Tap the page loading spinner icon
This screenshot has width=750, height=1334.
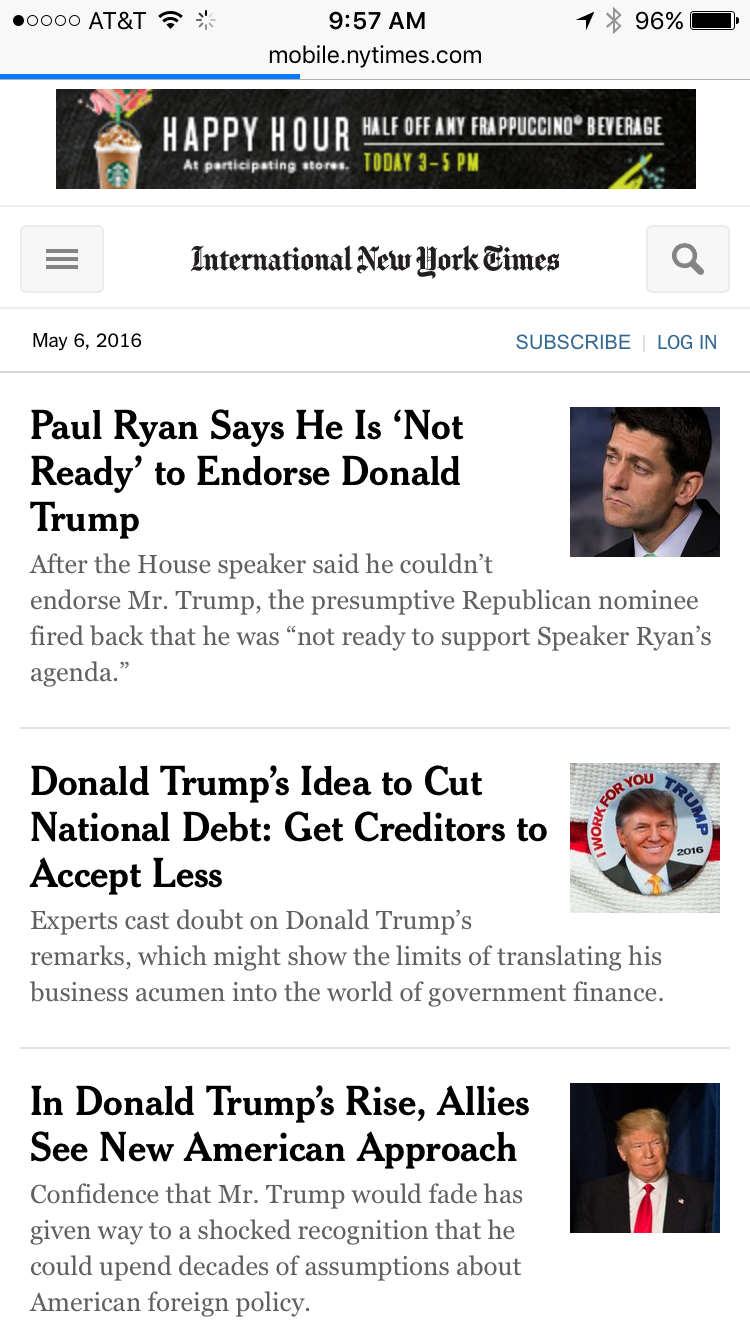click(x=205, y=20)
